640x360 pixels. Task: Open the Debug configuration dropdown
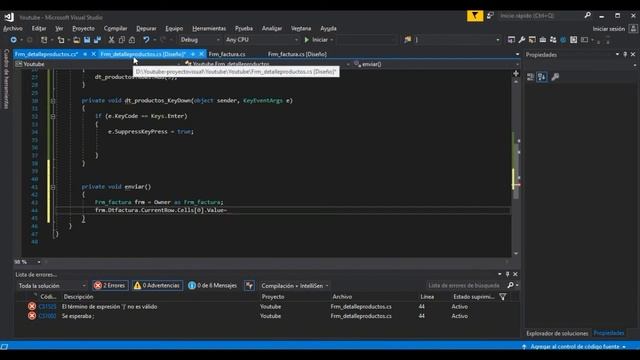click(x=200, y=40)
